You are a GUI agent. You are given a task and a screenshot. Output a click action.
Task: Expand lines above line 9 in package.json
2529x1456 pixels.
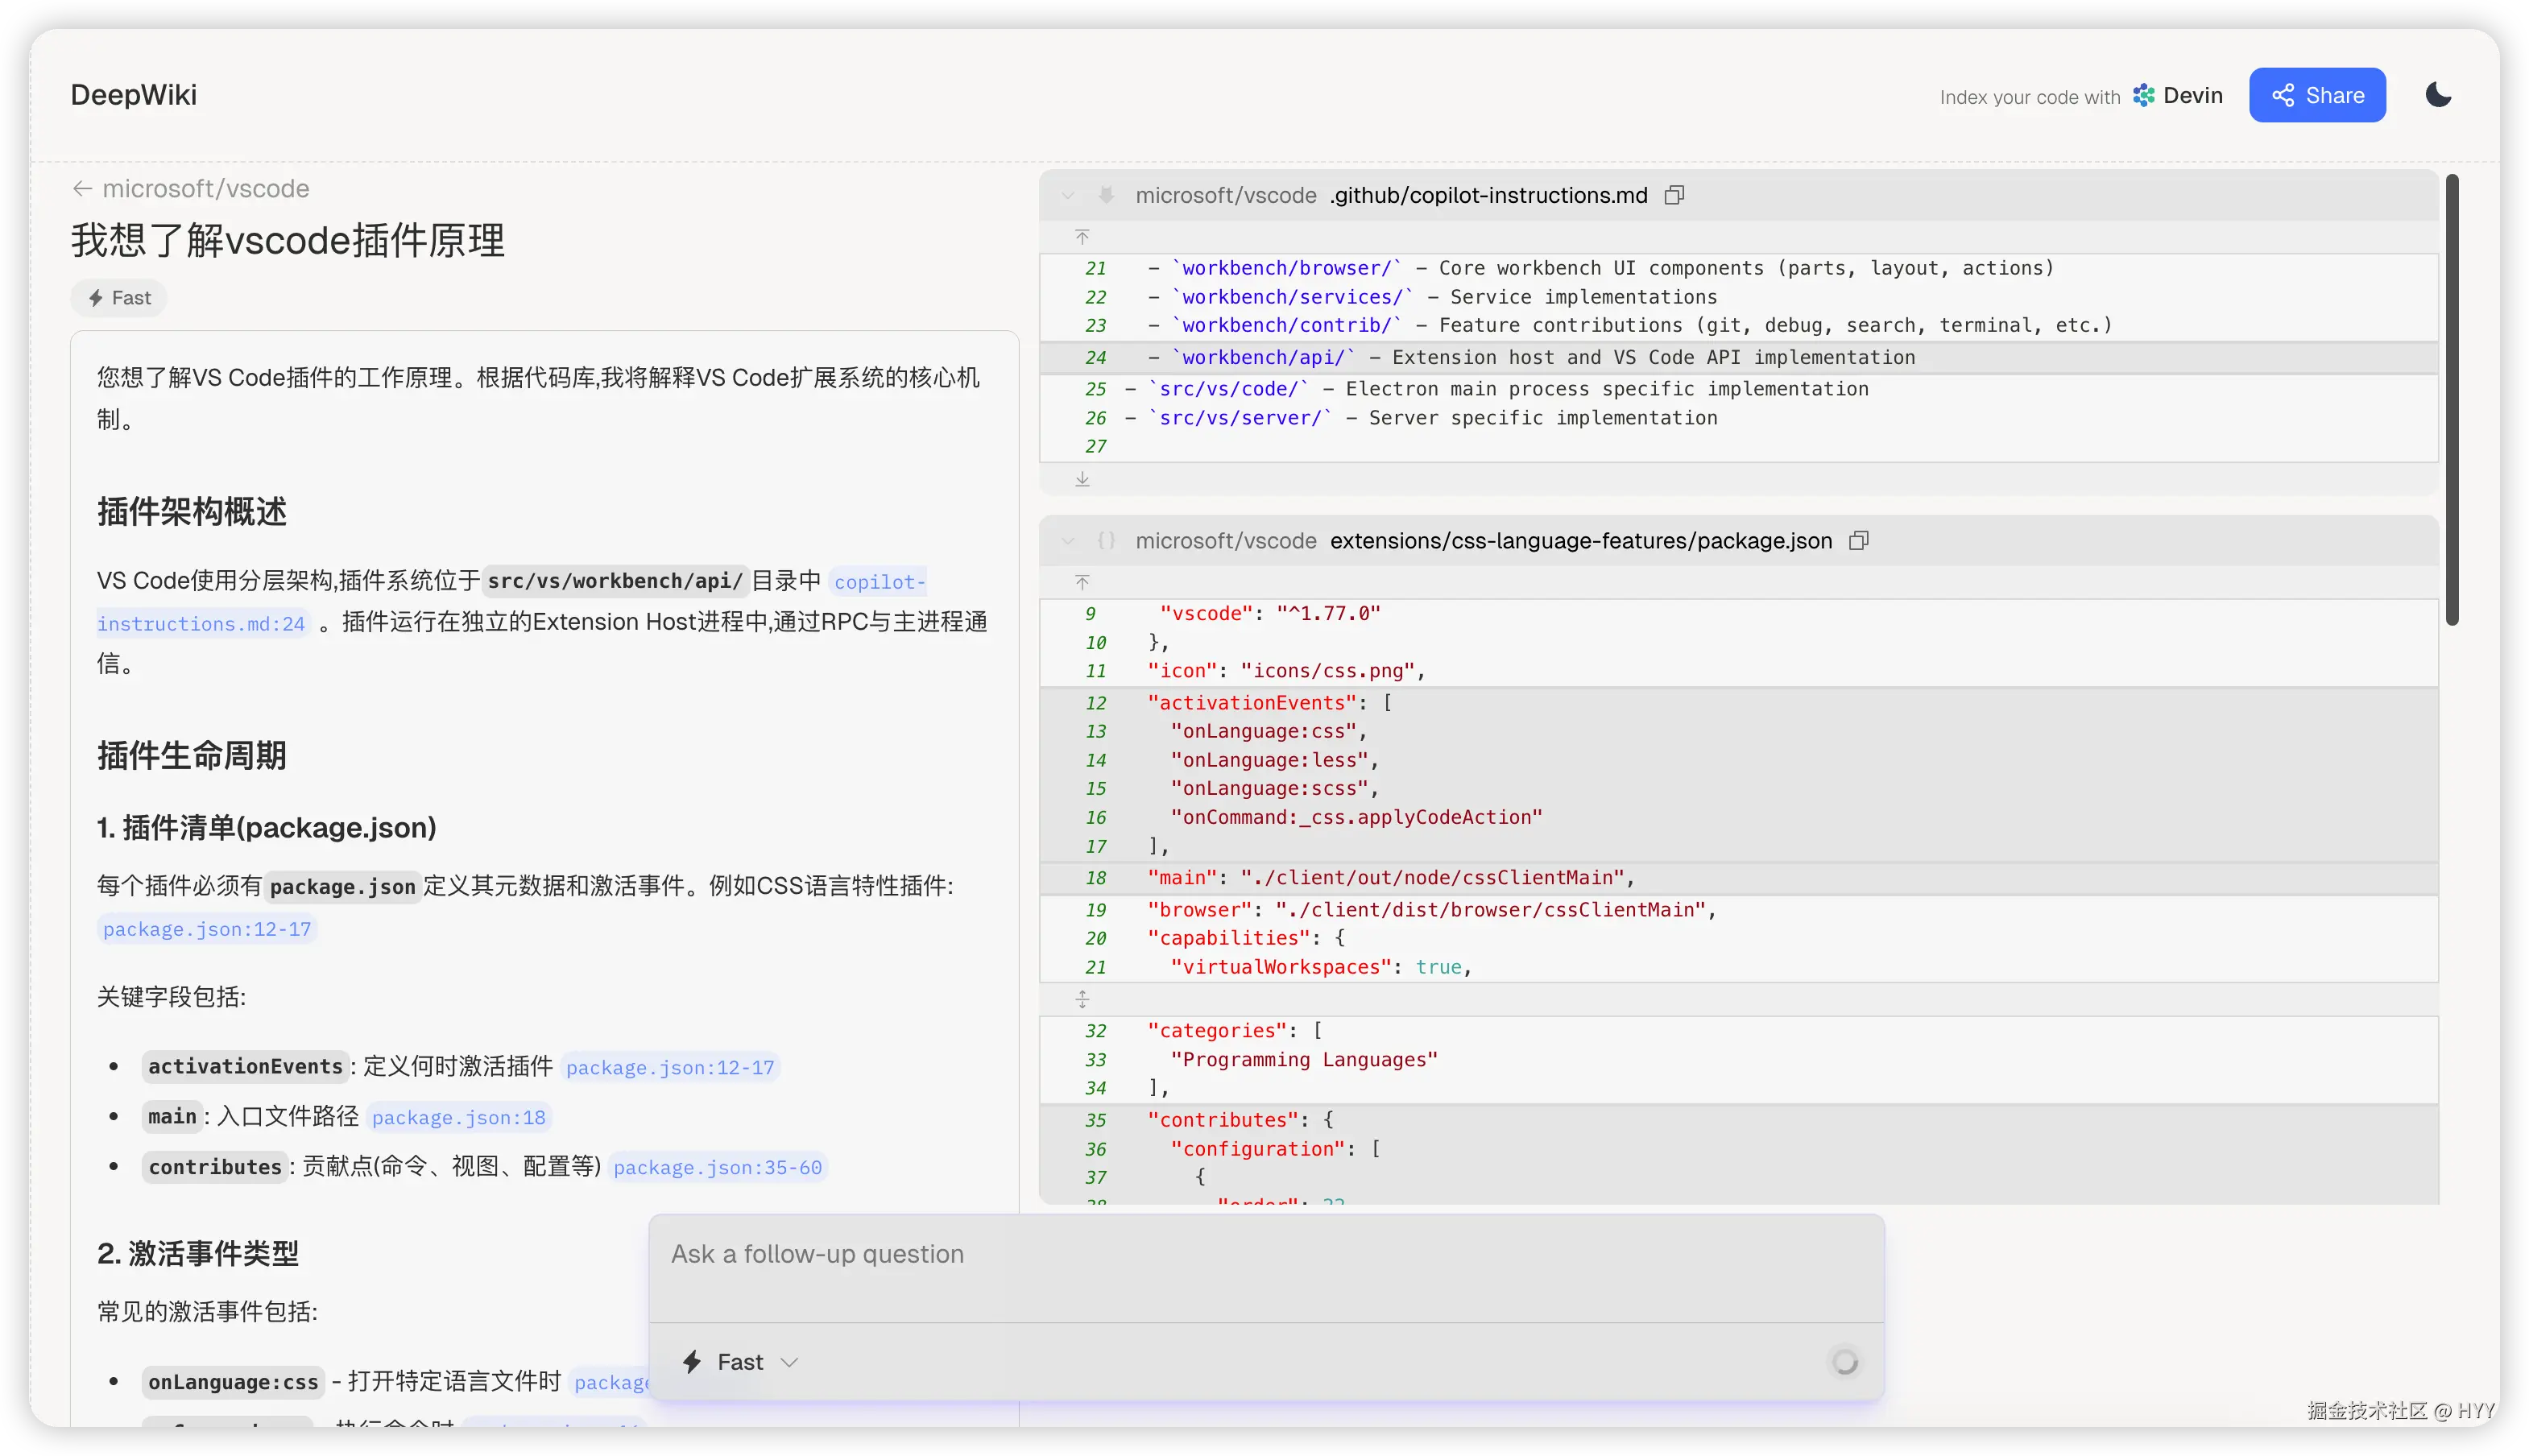pyautogui.click(x=1082, y=582)
